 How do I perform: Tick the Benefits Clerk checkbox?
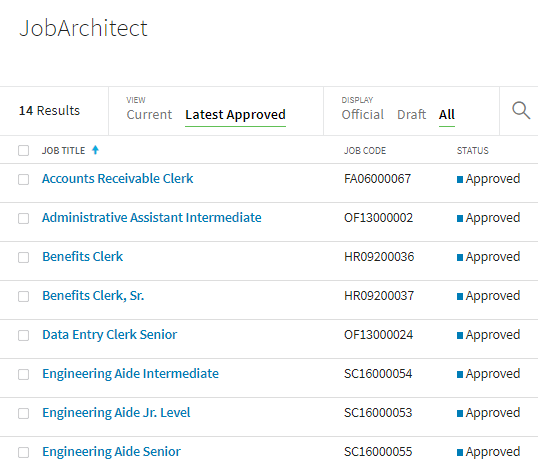click(23, 257)
